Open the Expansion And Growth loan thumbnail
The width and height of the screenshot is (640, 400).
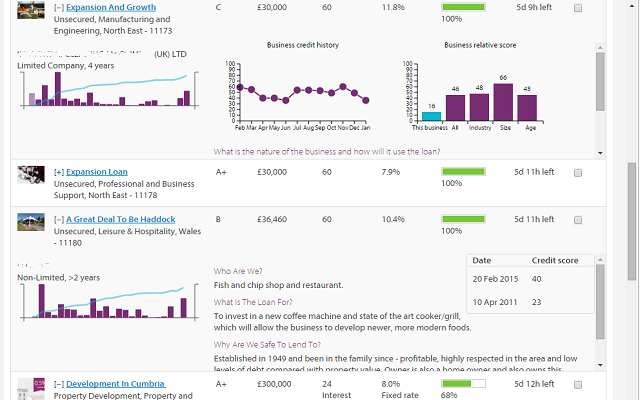32,12
